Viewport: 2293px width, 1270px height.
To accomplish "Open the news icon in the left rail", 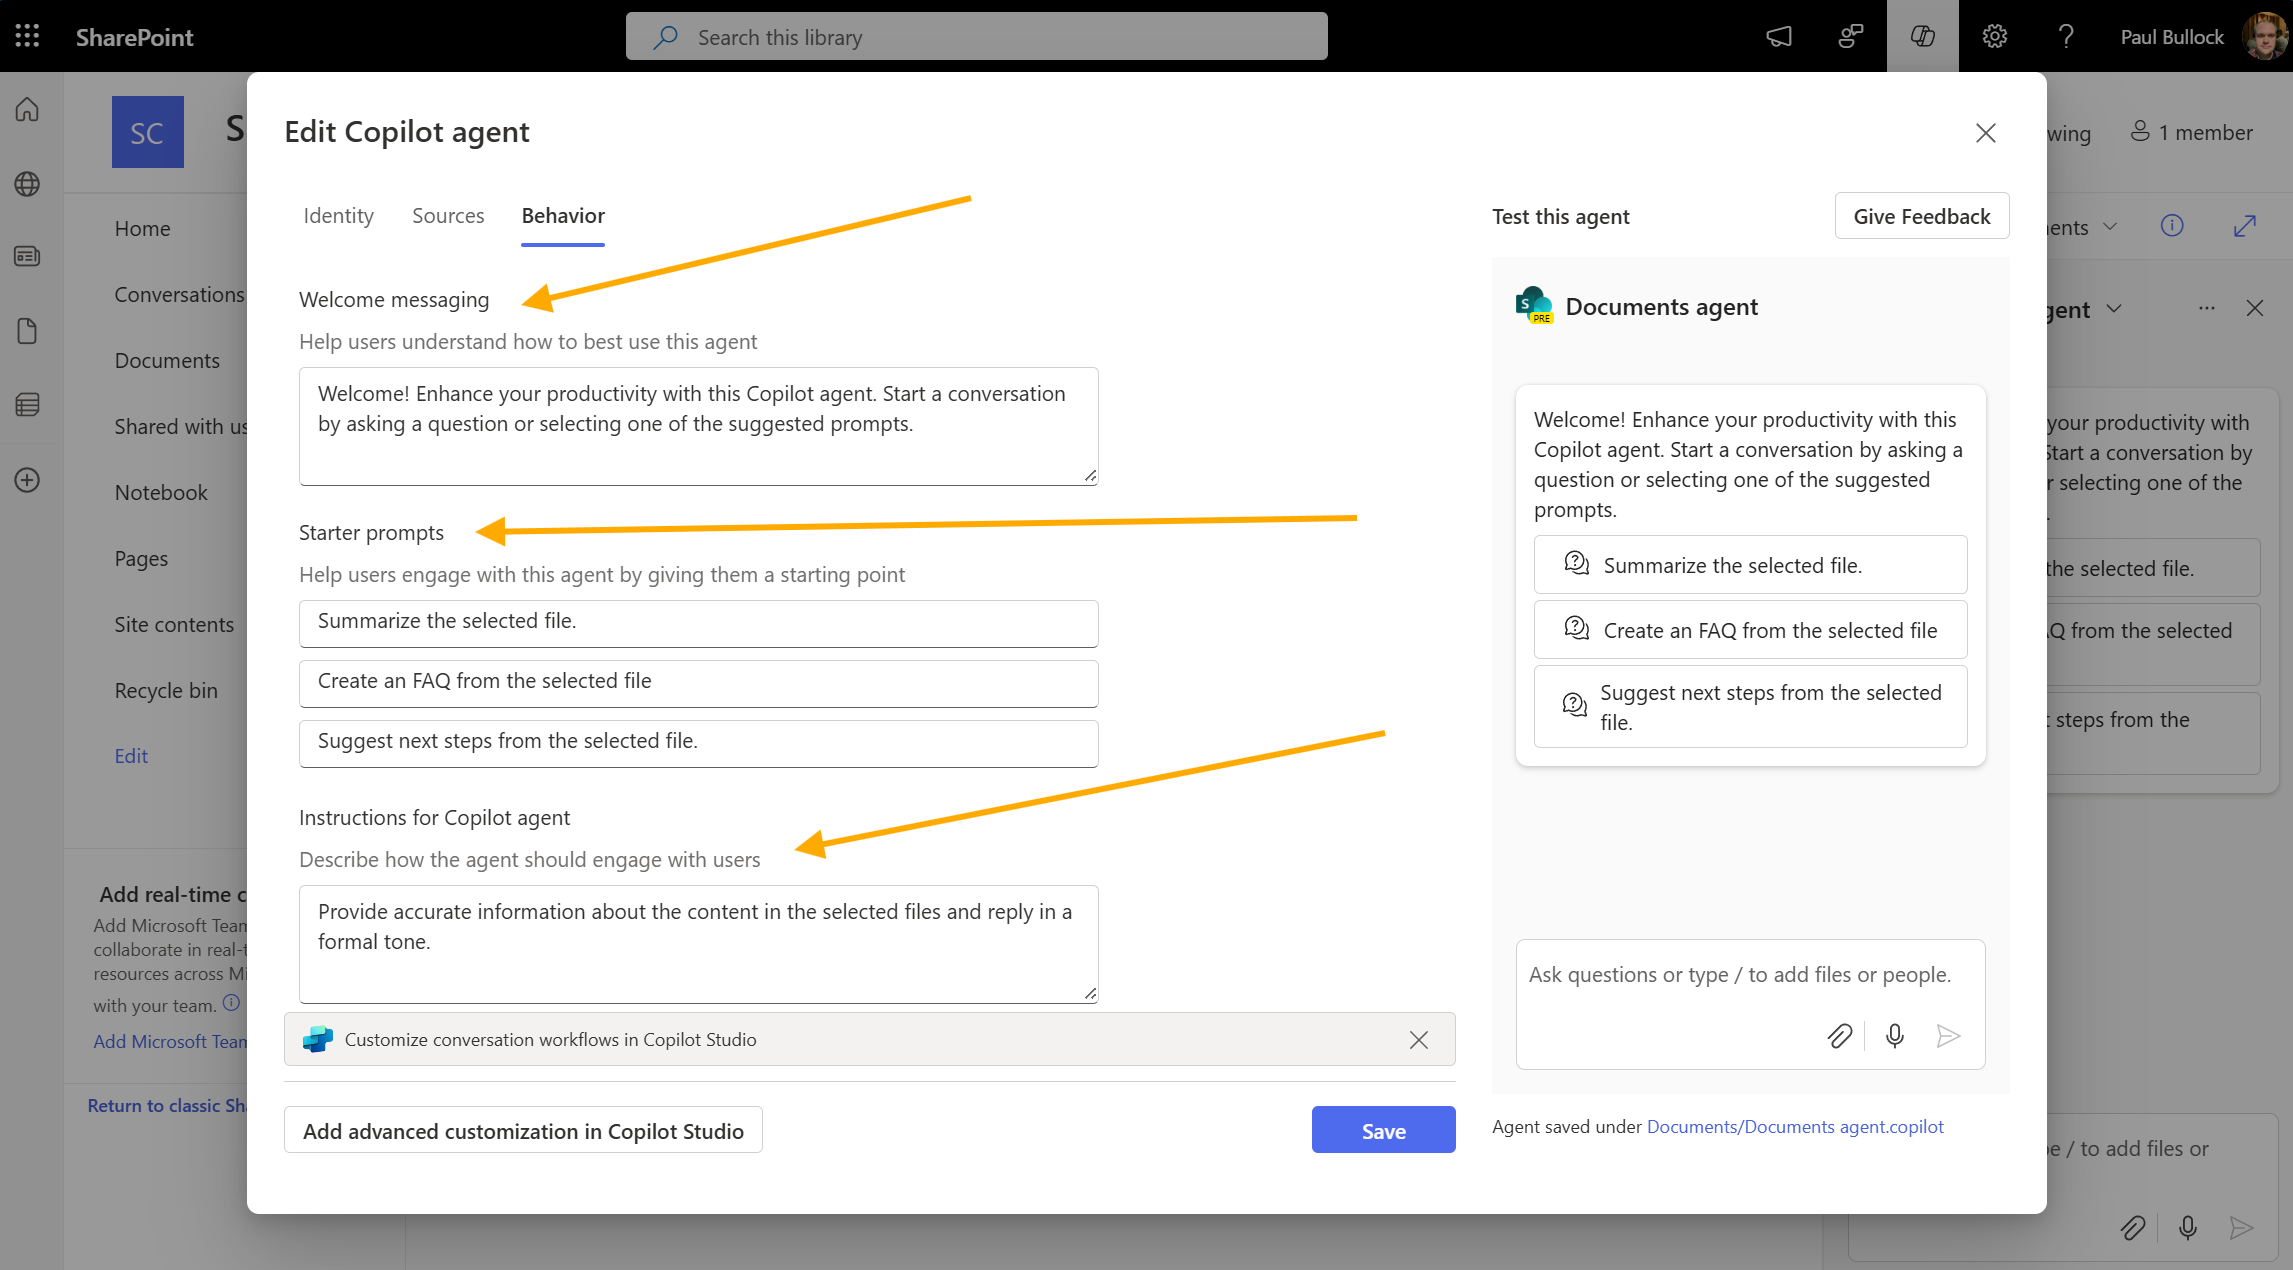I will [26, 256].
